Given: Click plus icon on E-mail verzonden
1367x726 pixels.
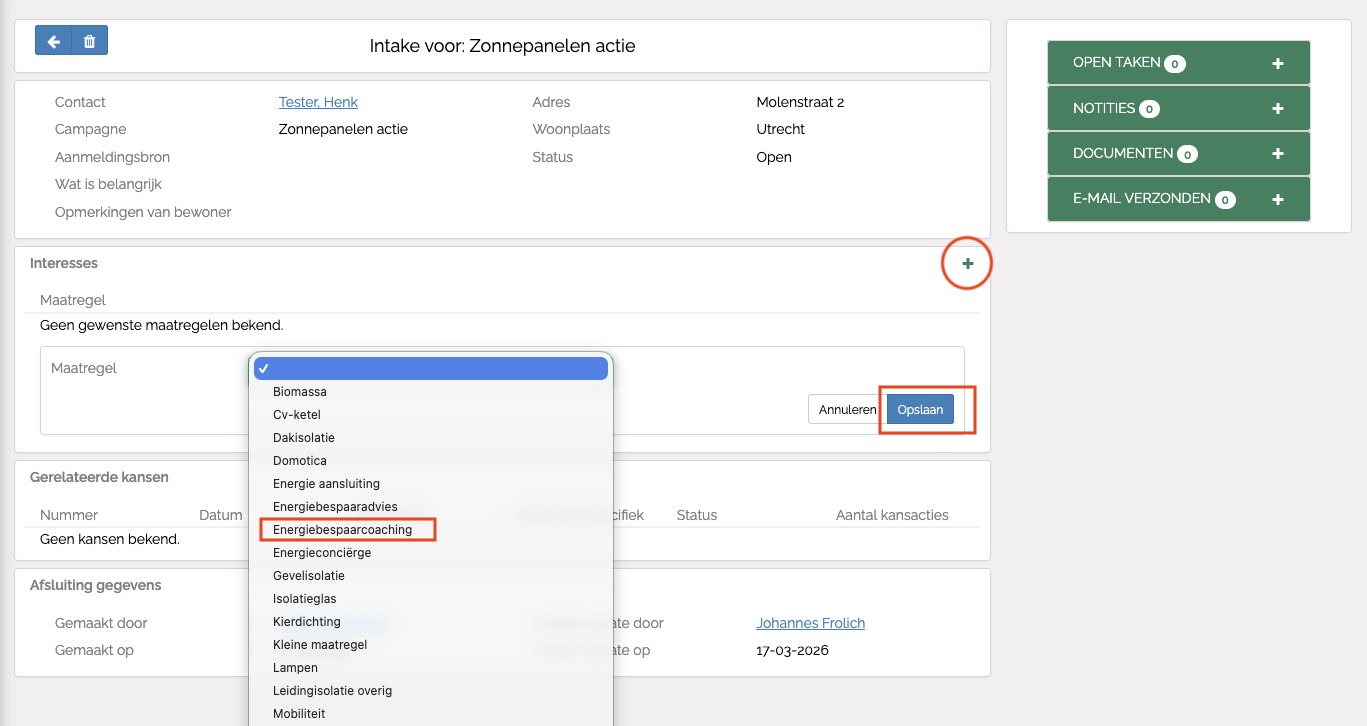Looking at the screenshot, I should pos(1277,199).
